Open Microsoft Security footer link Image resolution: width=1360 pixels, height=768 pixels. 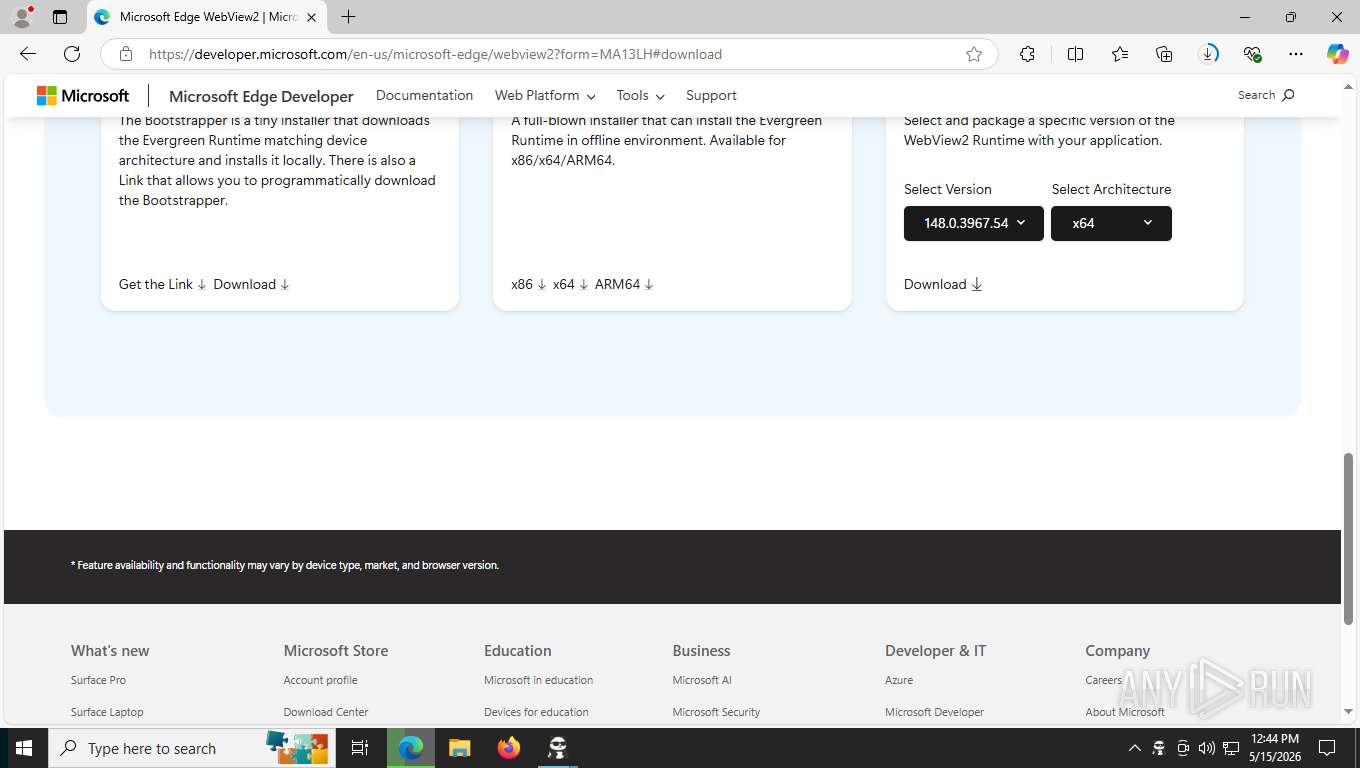pos(716,712)
